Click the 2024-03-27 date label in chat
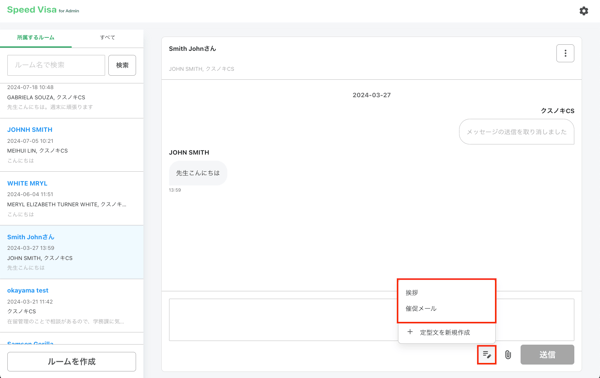The height and width of the screenshot is (378, 600). pos(372,95)
